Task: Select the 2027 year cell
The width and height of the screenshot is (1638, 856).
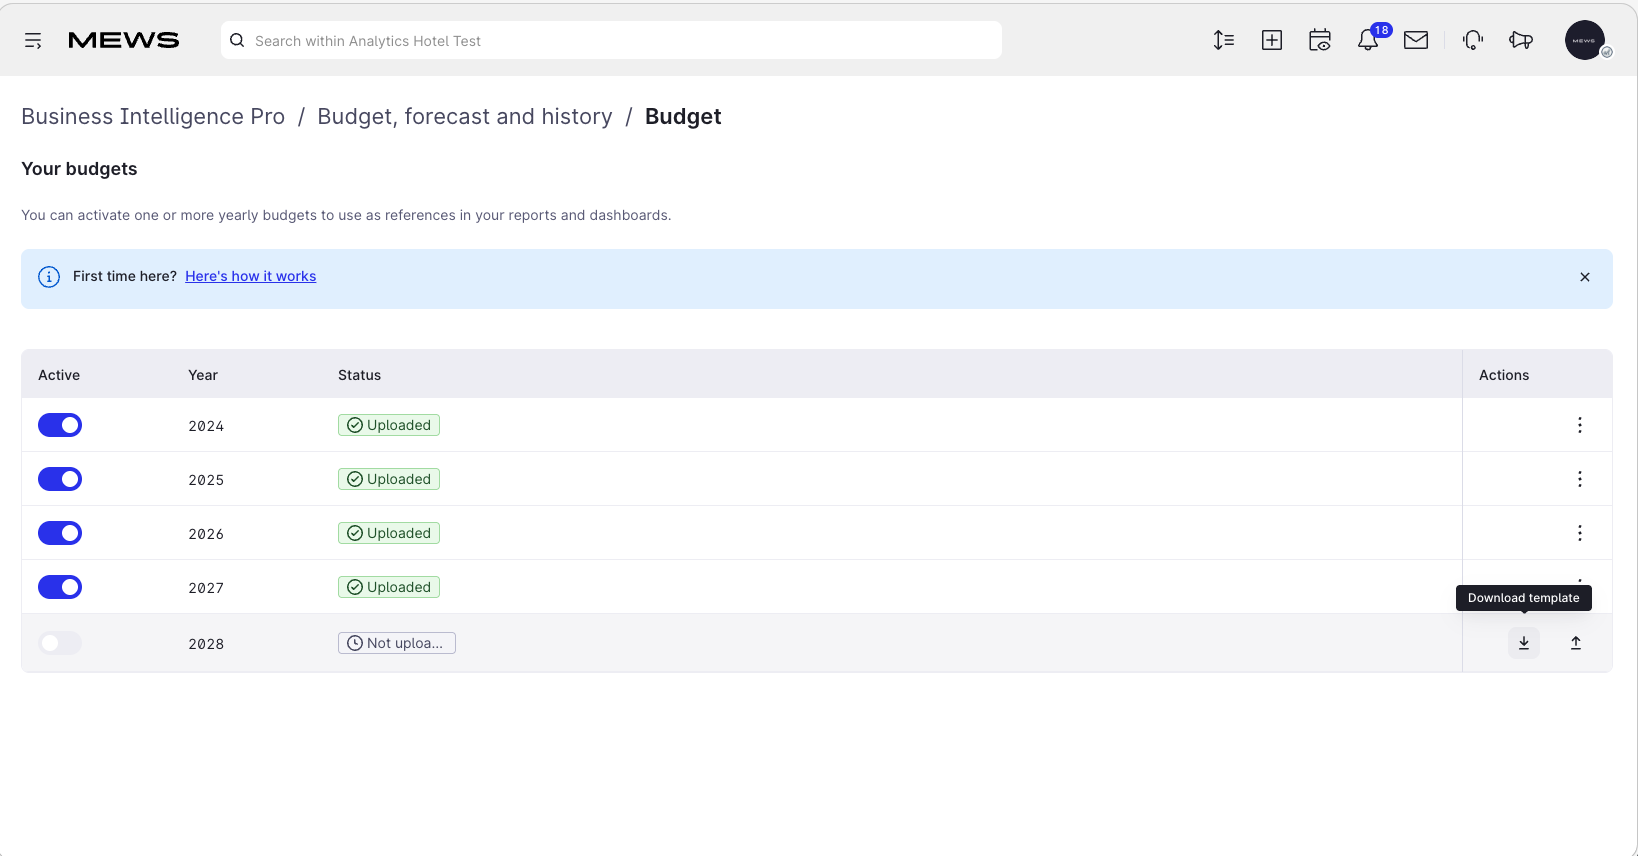Action: (x=206, y=588)
